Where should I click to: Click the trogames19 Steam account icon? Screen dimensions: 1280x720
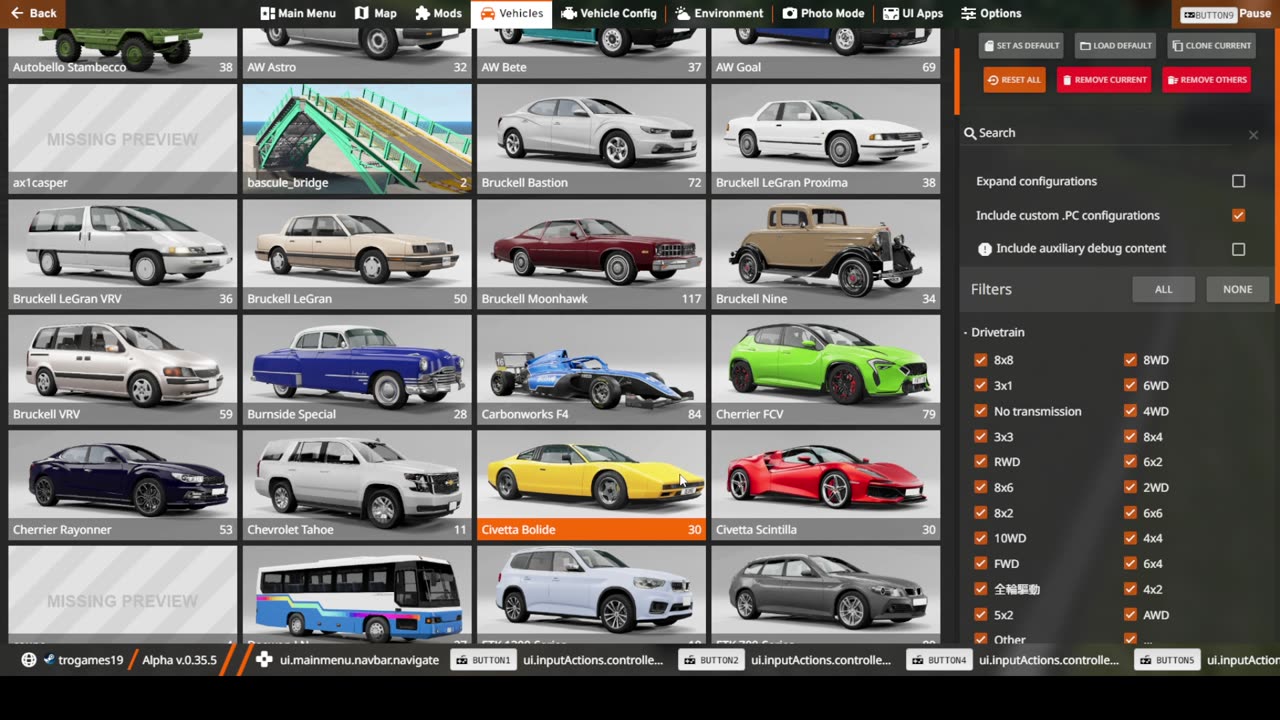49,660
